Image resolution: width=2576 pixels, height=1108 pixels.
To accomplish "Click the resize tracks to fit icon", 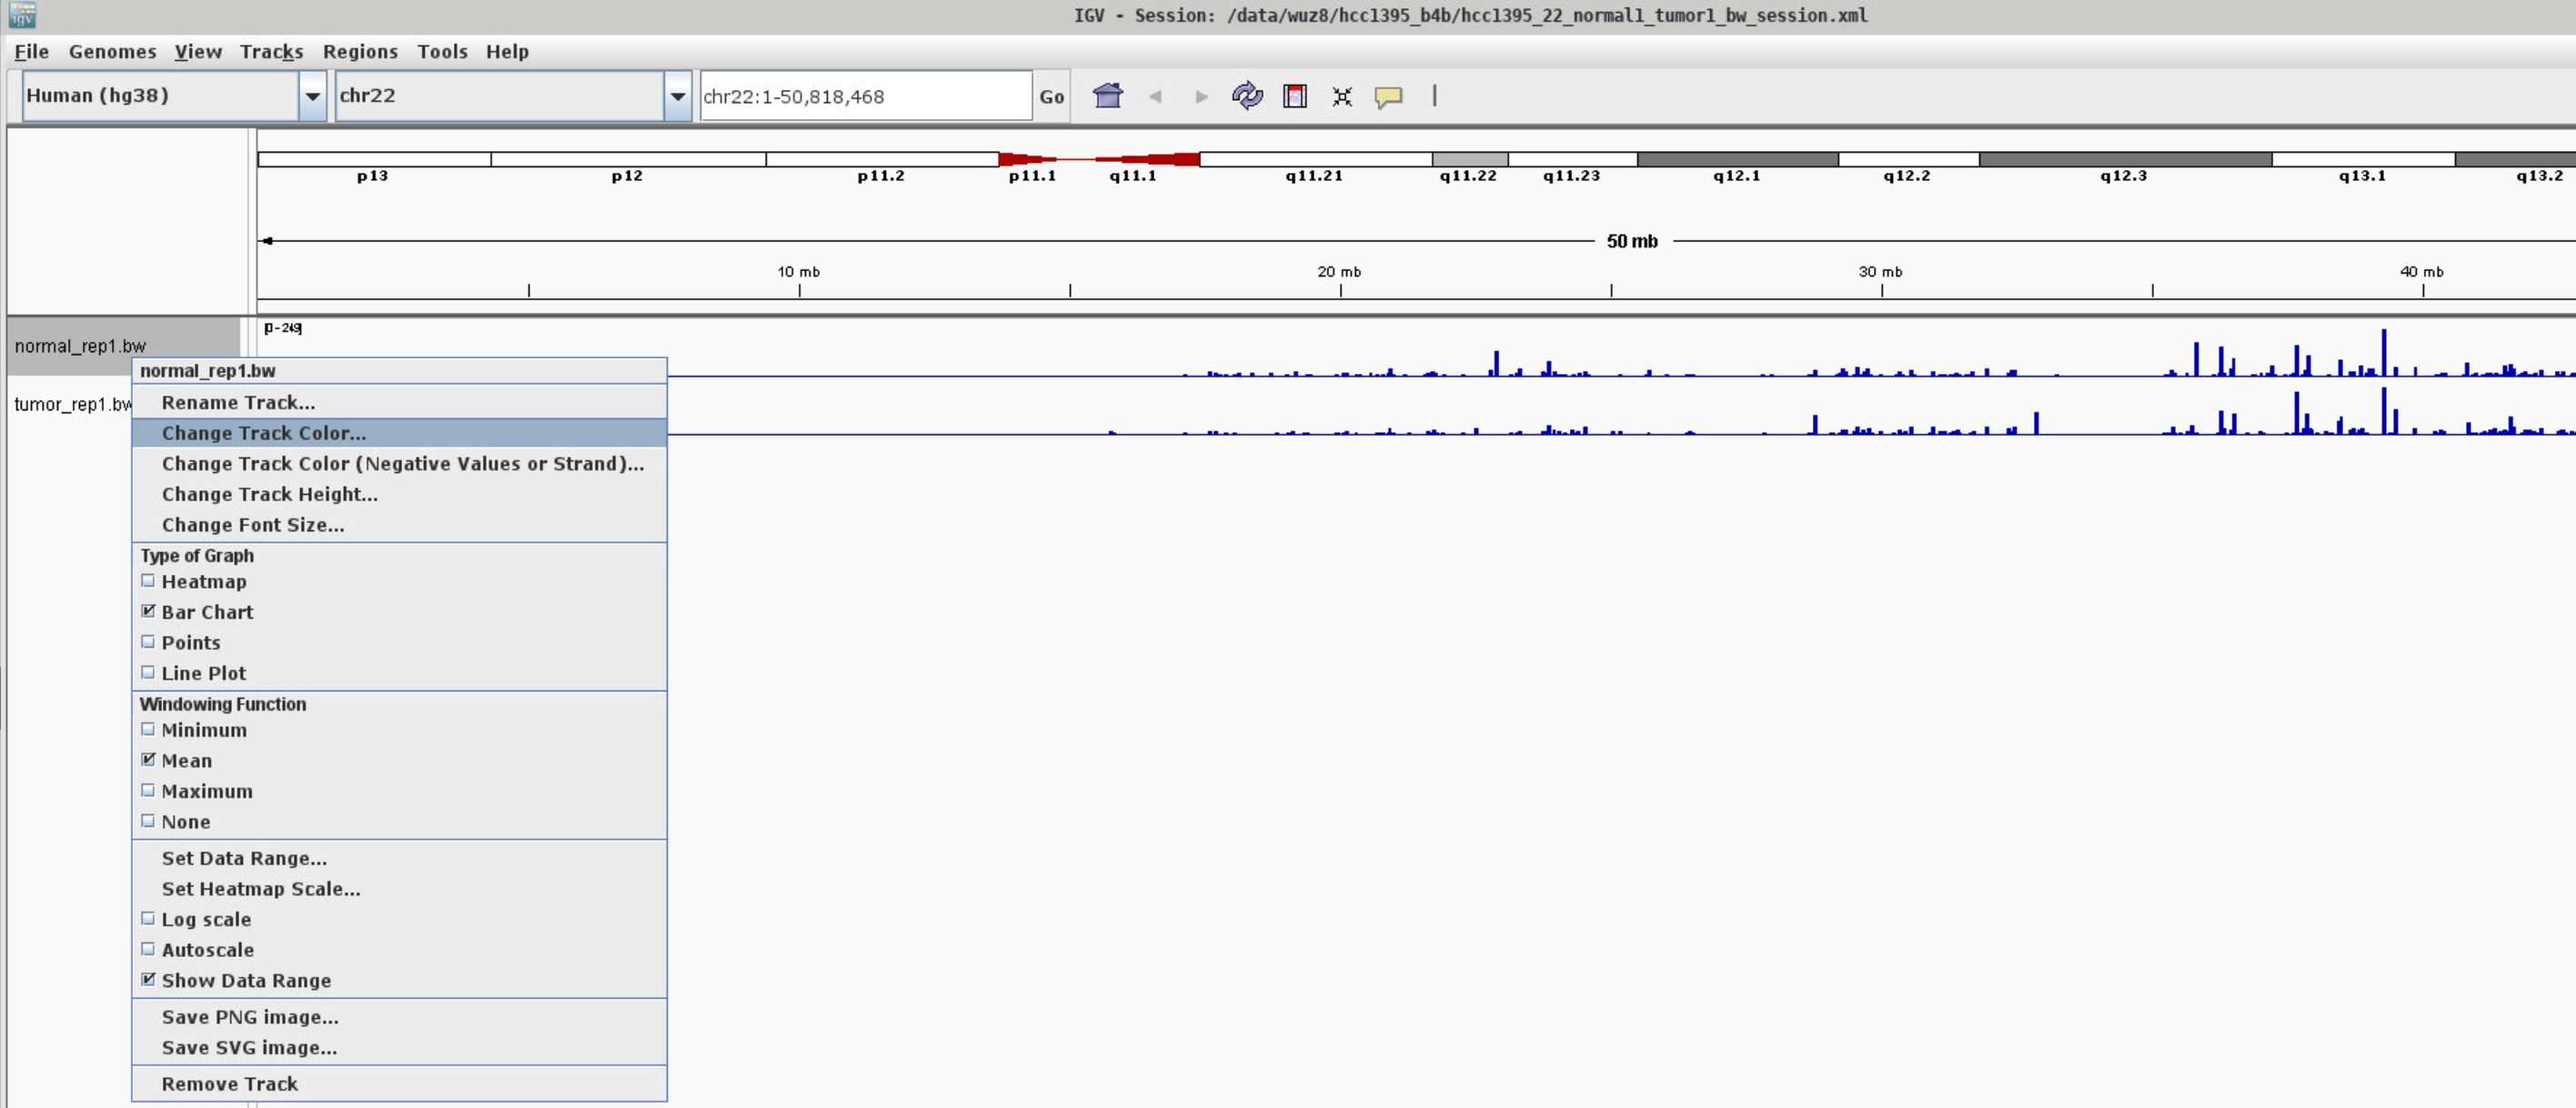I will pos(1341,97).
